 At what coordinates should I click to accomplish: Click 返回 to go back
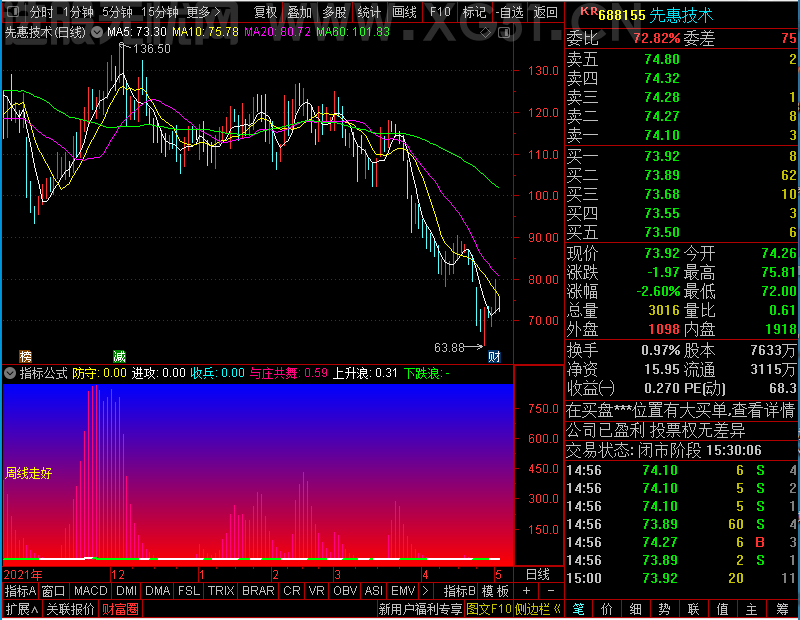(545, 12)
